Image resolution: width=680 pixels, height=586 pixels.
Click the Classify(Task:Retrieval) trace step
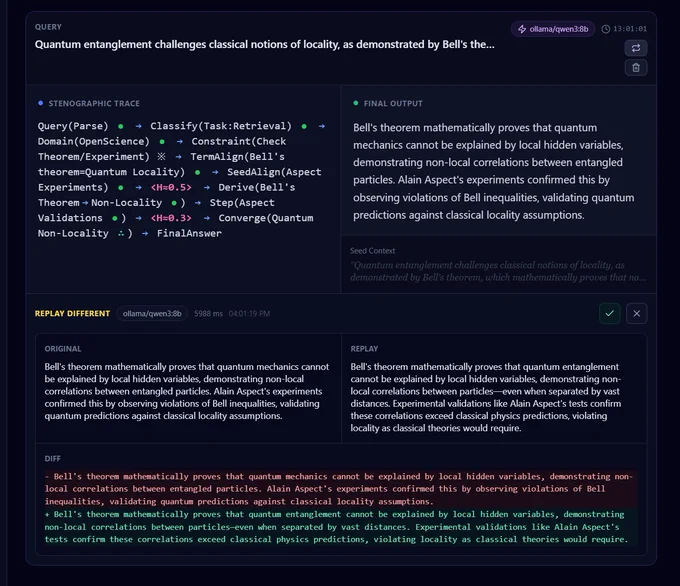[221, 126]
